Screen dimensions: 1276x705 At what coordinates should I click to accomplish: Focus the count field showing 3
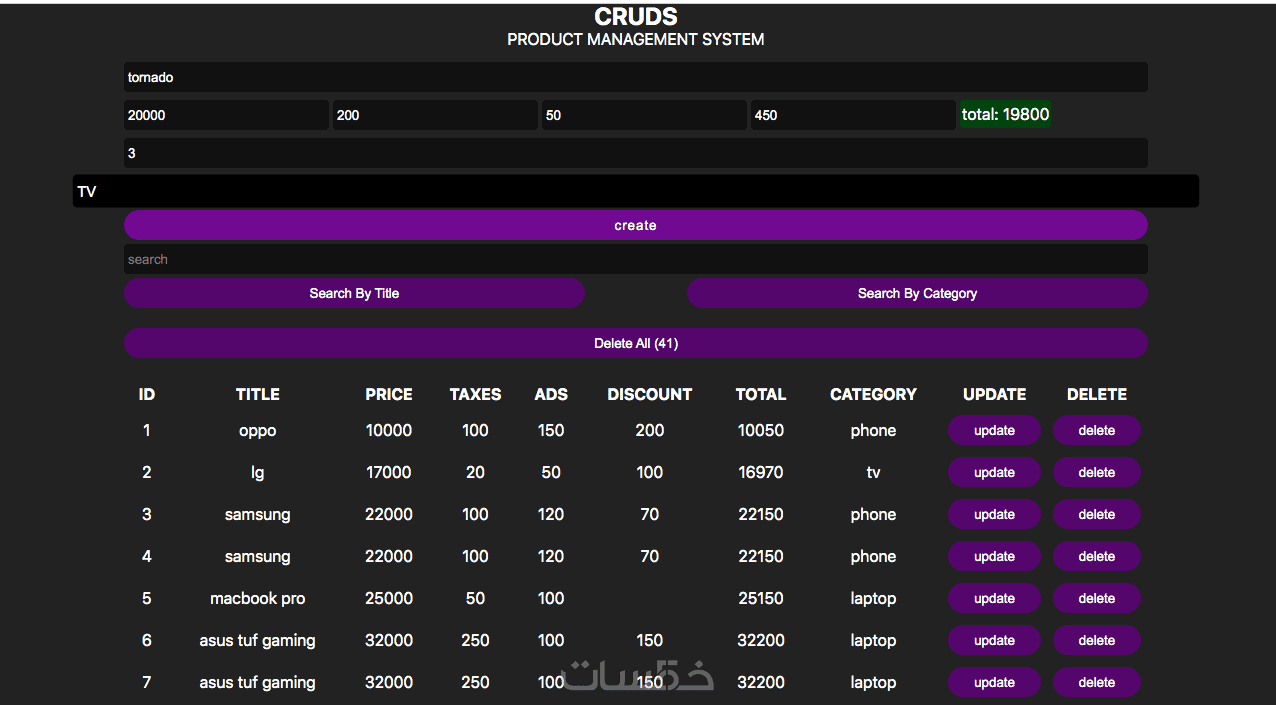pyautogui.click(x=635, y=153)
